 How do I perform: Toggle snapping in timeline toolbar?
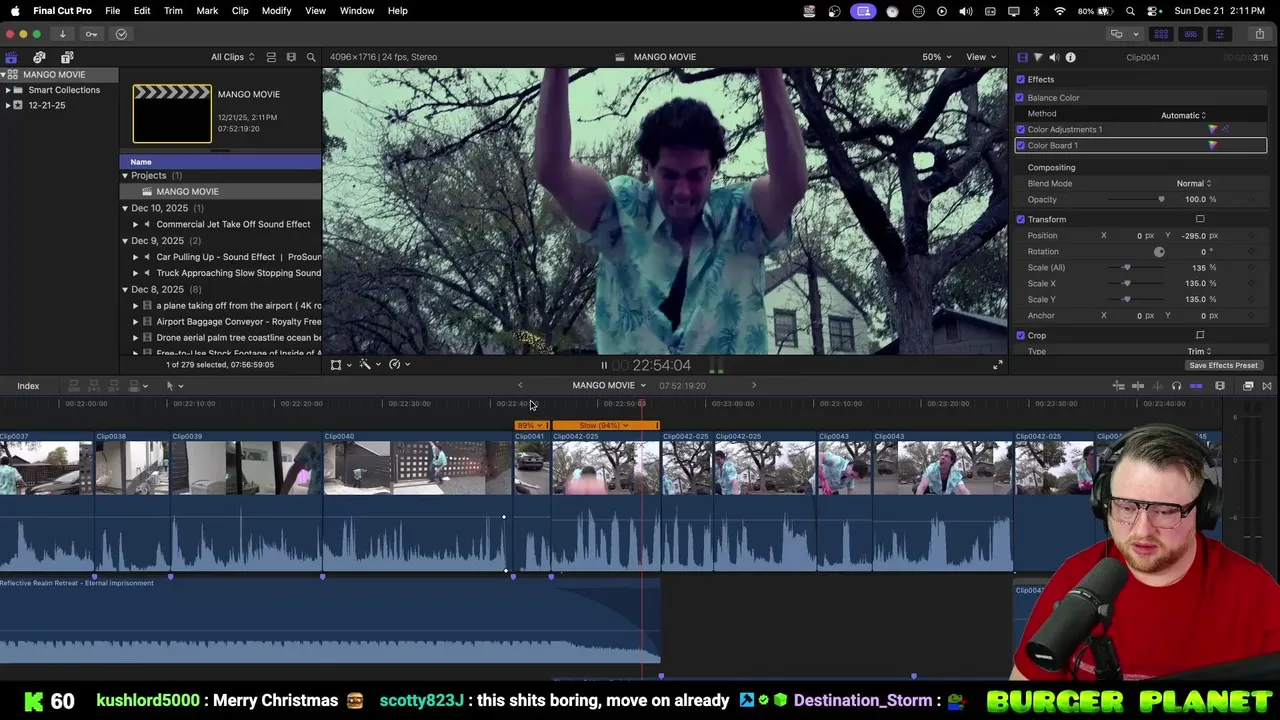pos(1196,386)
